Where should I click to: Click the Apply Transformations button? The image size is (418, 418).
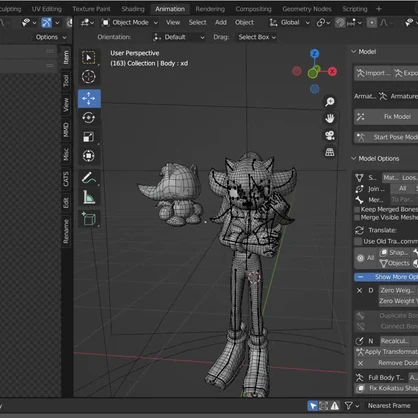tap(386, 352)
